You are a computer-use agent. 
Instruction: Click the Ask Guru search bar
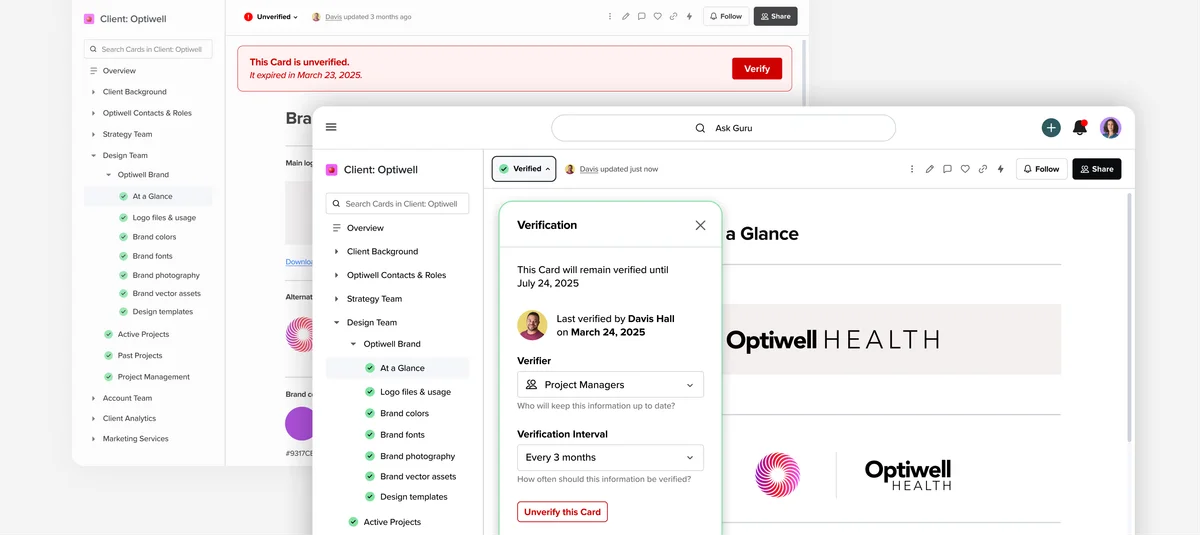tap(723, 128)
